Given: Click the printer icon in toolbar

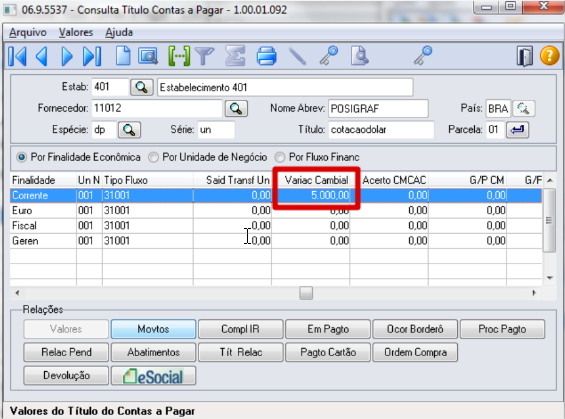Looking at the screenshot, I should pos(267,56).
